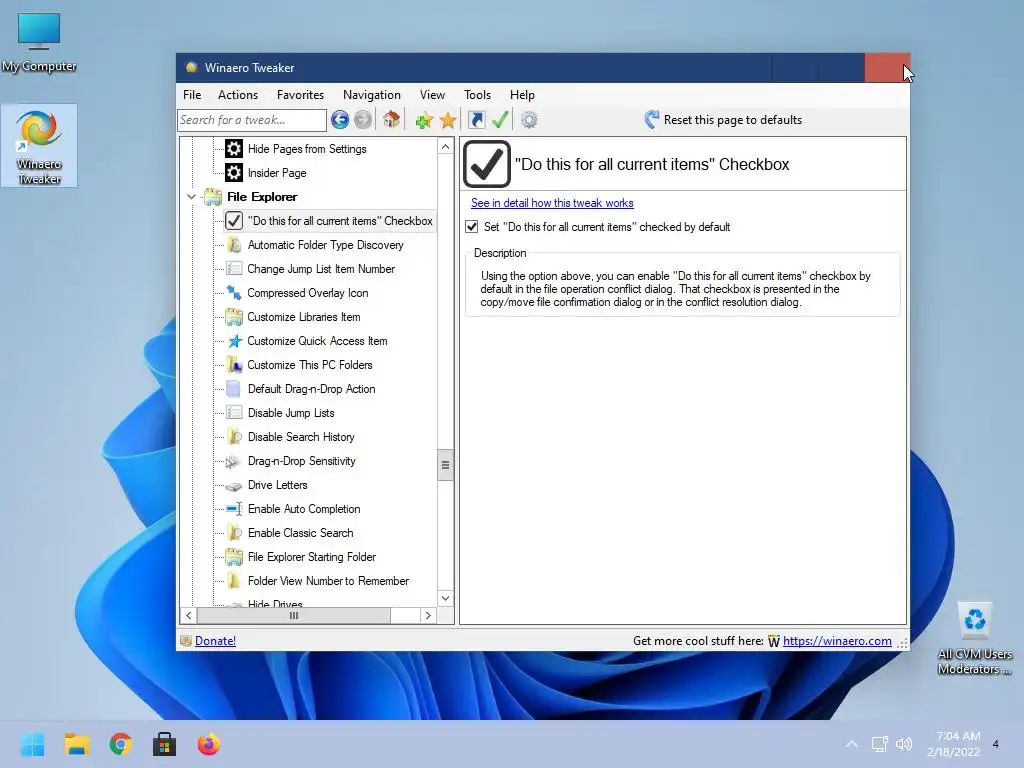Open Microsoft Store from the taskbar

pos(165,744)
